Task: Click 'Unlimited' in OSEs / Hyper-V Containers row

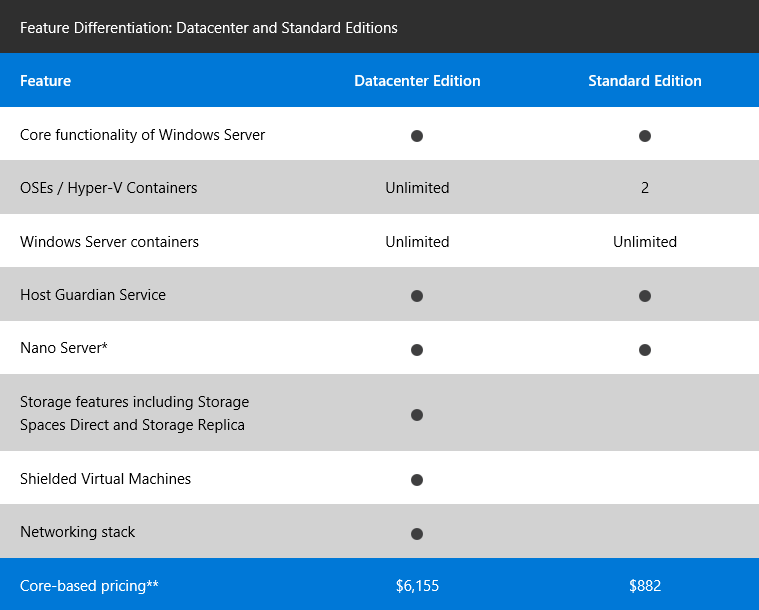Action: (x=417, y=188)
